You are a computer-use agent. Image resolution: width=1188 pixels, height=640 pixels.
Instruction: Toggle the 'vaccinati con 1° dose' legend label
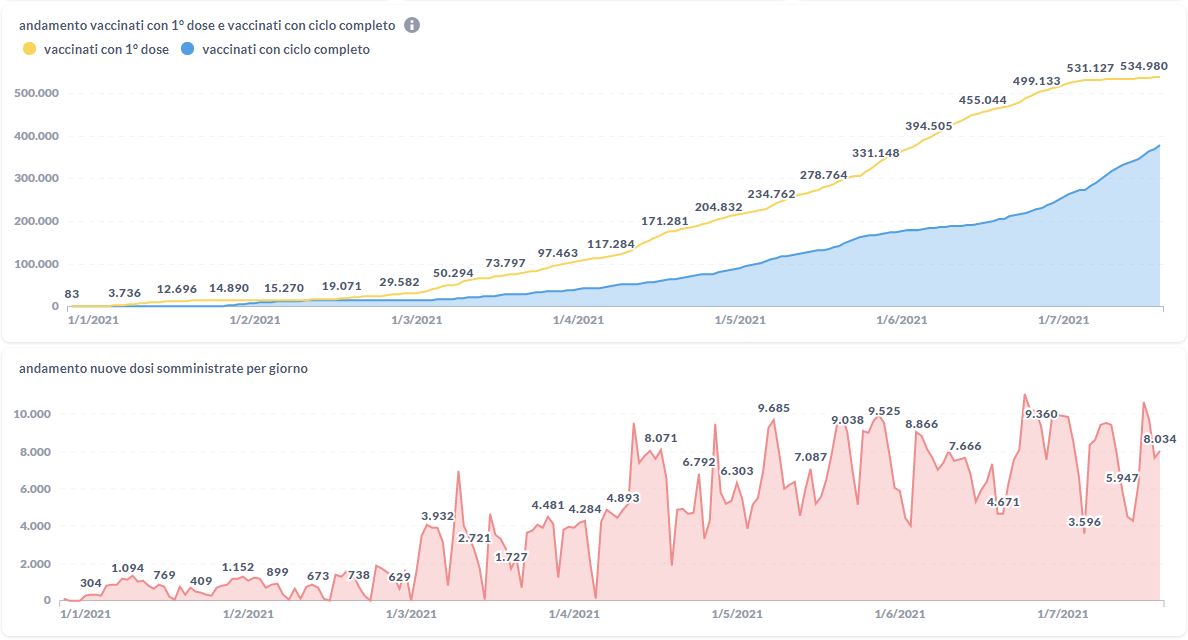point(105,49)
